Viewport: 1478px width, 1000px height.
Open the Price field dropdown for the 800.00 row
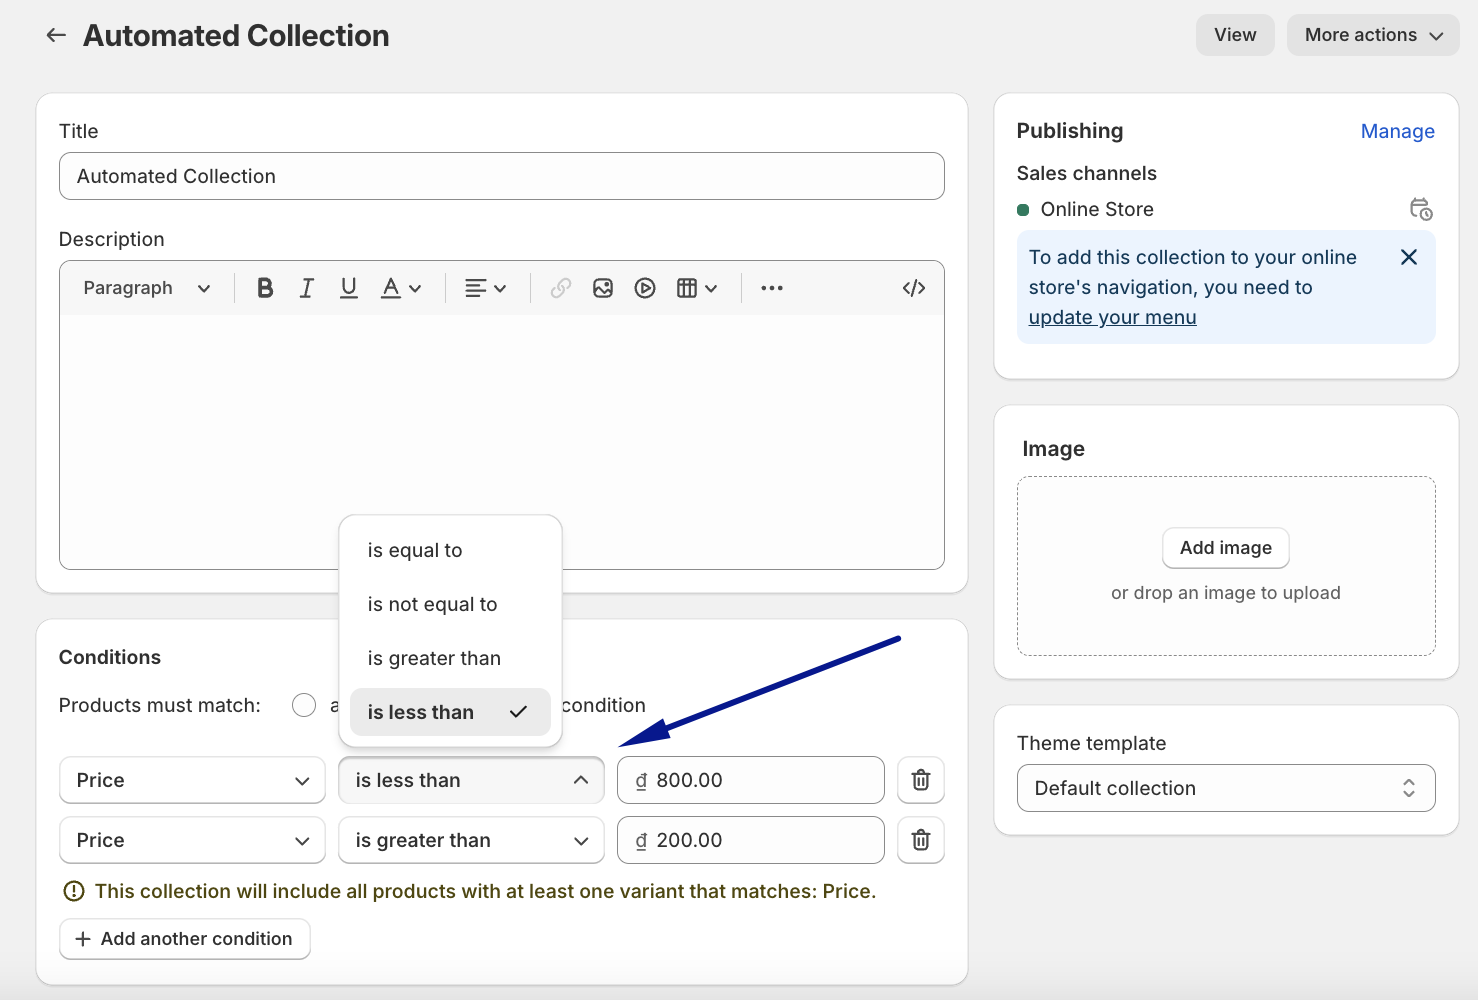(x=192, y=780)
